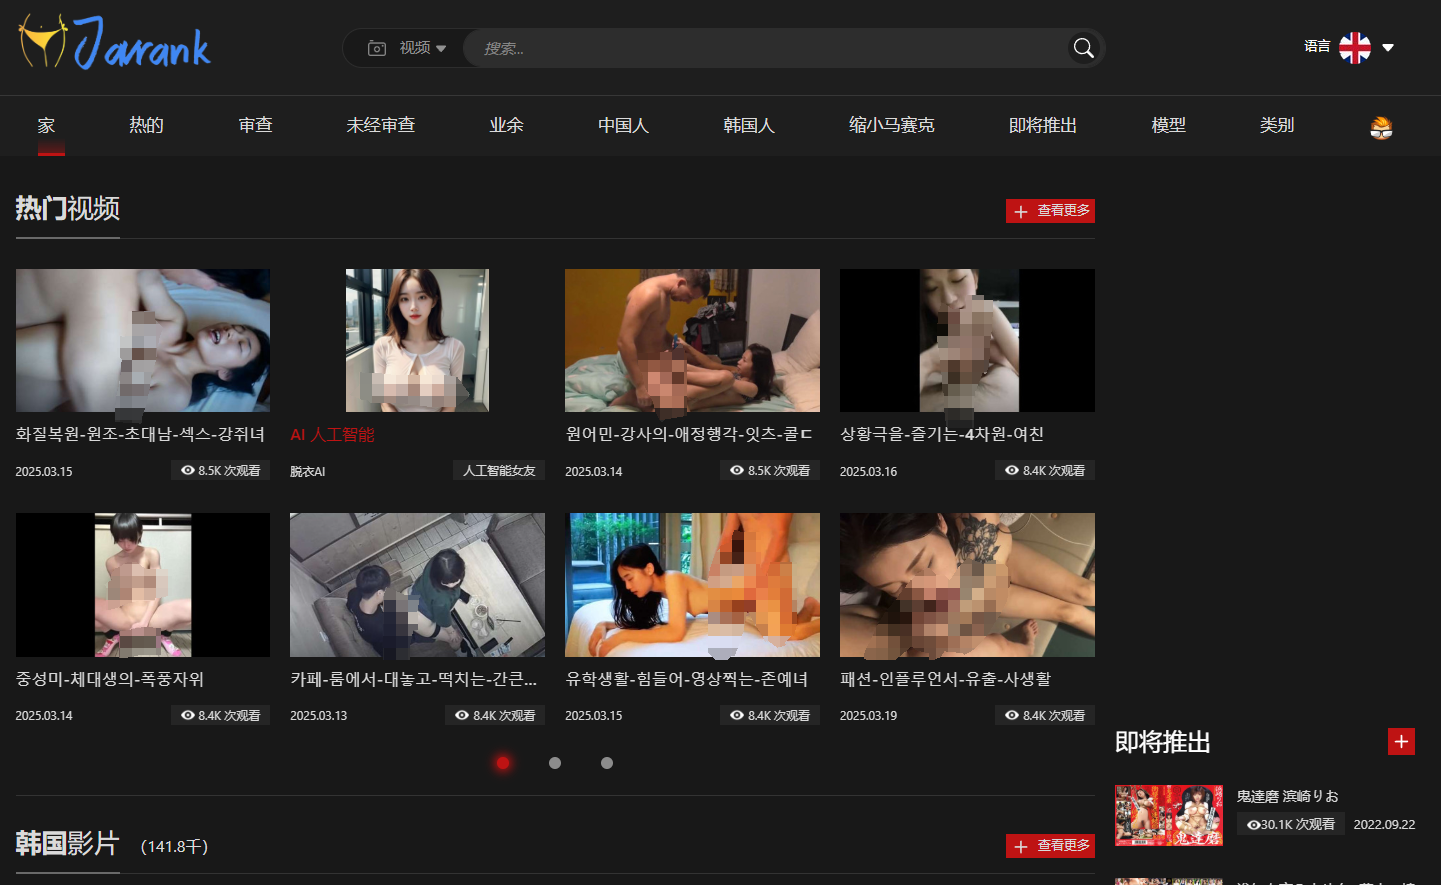Click 查看更多 button beside 韩国影片
This screenshot has height=885, width=1441.
click(1050, 846)
